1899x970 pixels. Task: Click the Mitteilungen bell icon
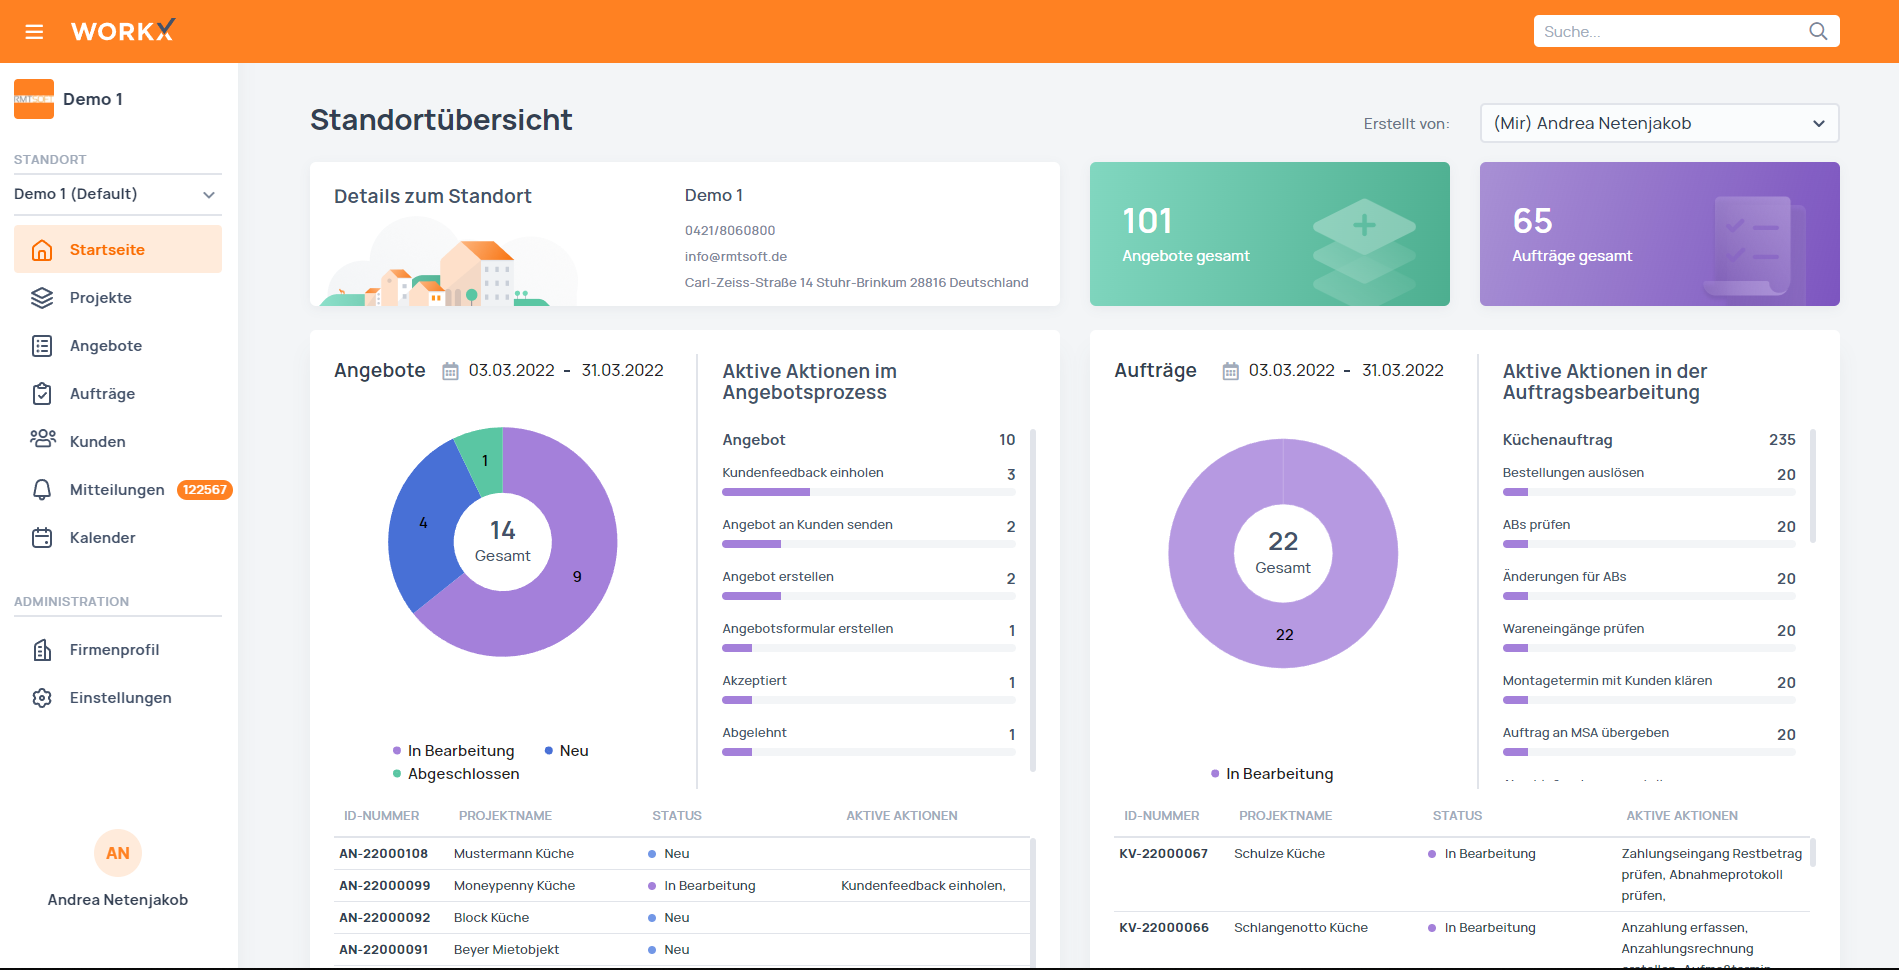click(42, 490)
